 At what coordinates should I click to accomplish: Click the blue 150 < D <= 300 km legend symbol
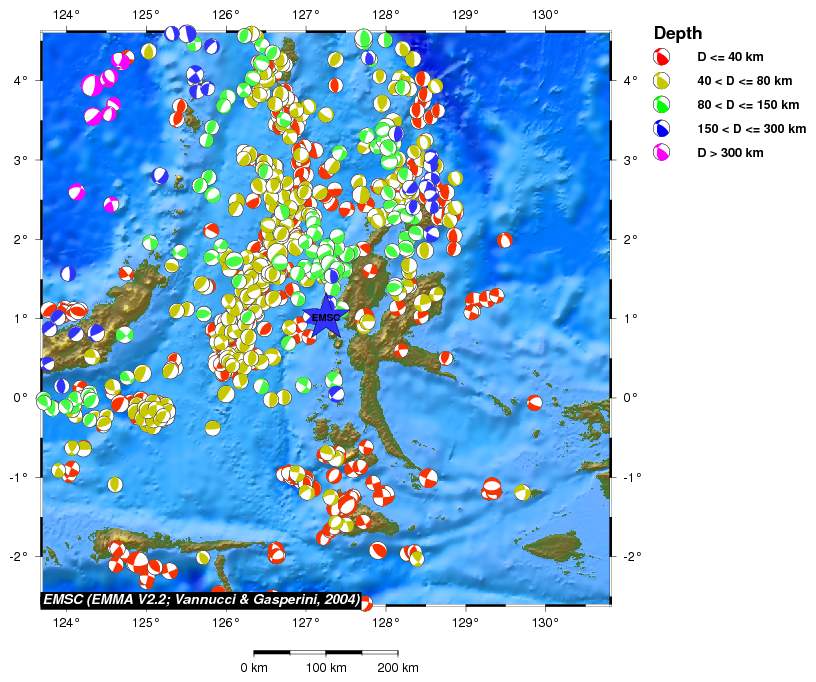[661, 129]
